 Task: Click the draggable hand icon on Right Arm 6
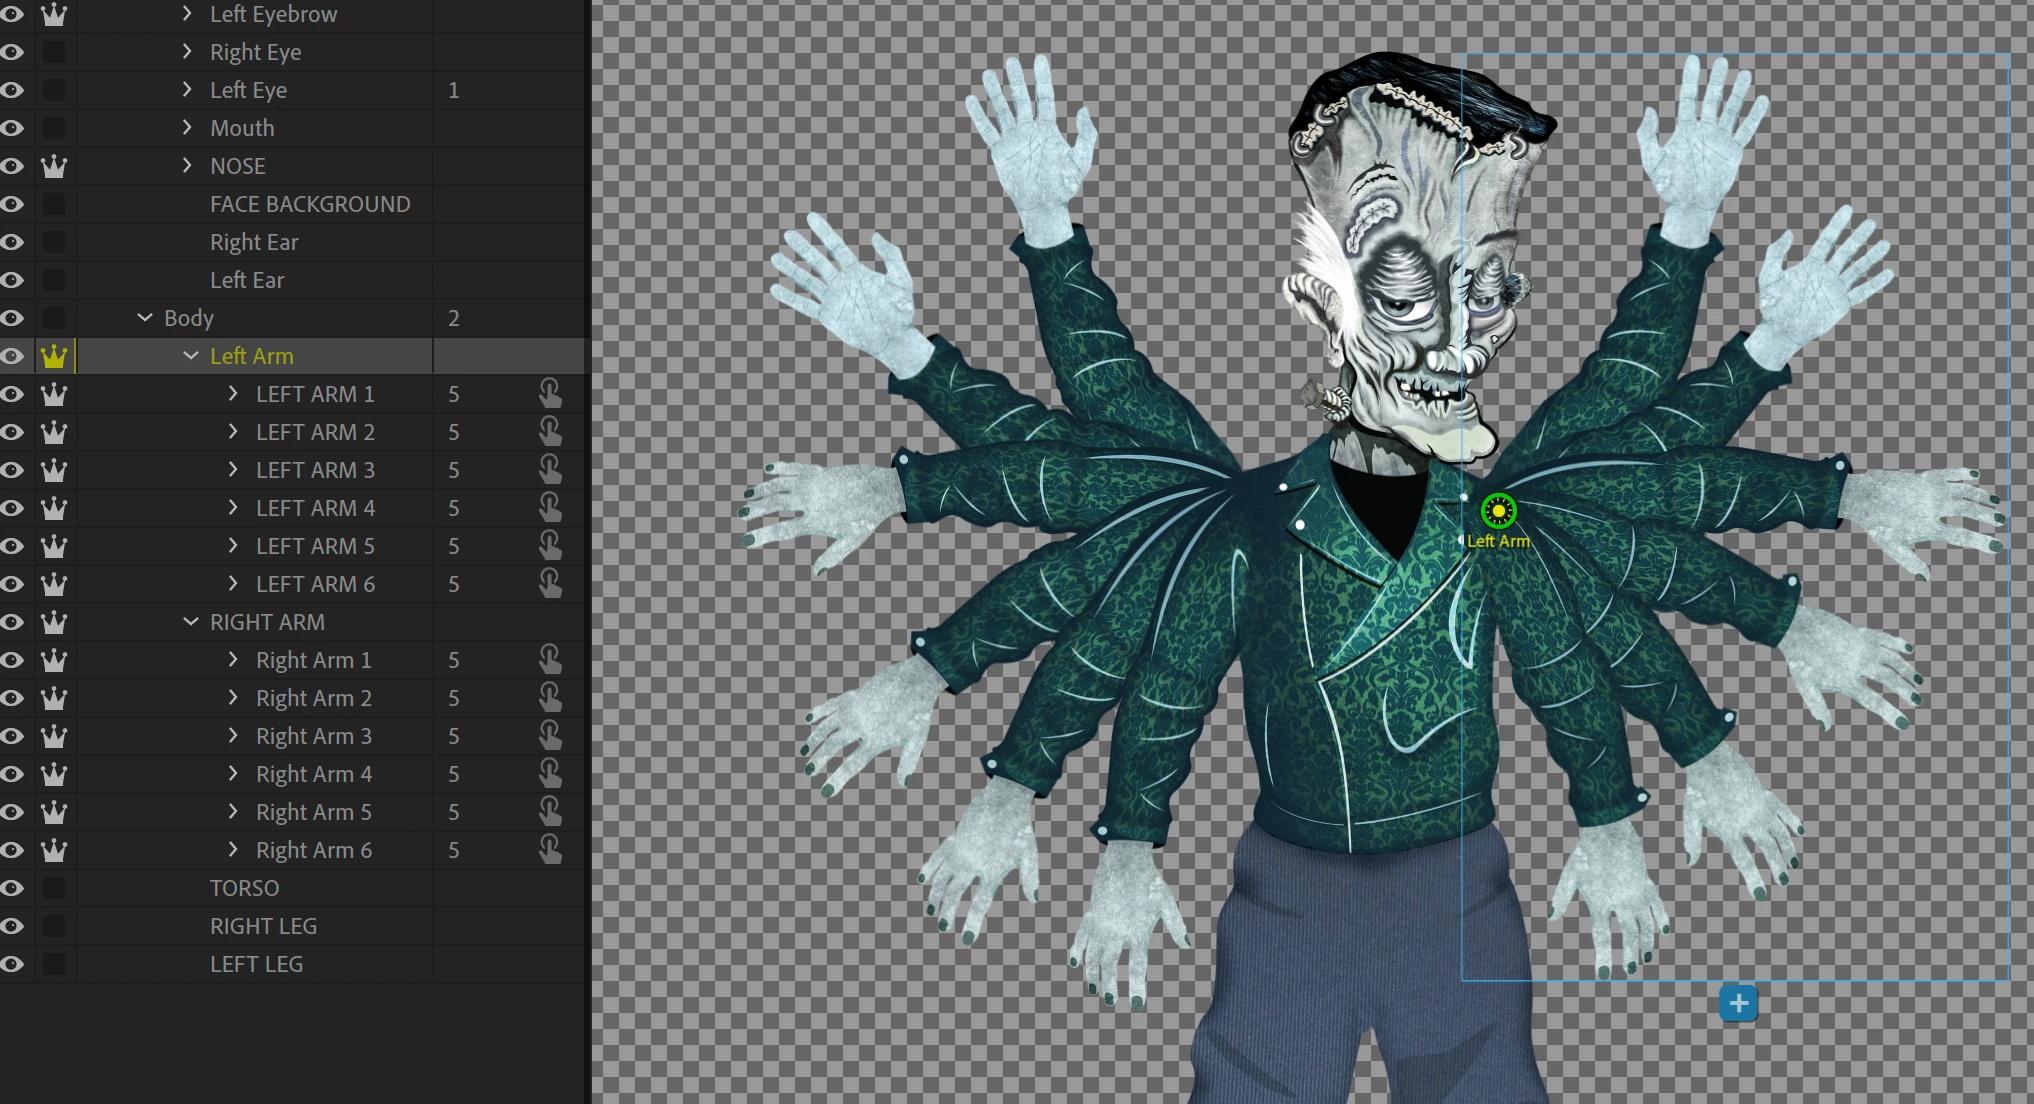click(x=550, y=849)
